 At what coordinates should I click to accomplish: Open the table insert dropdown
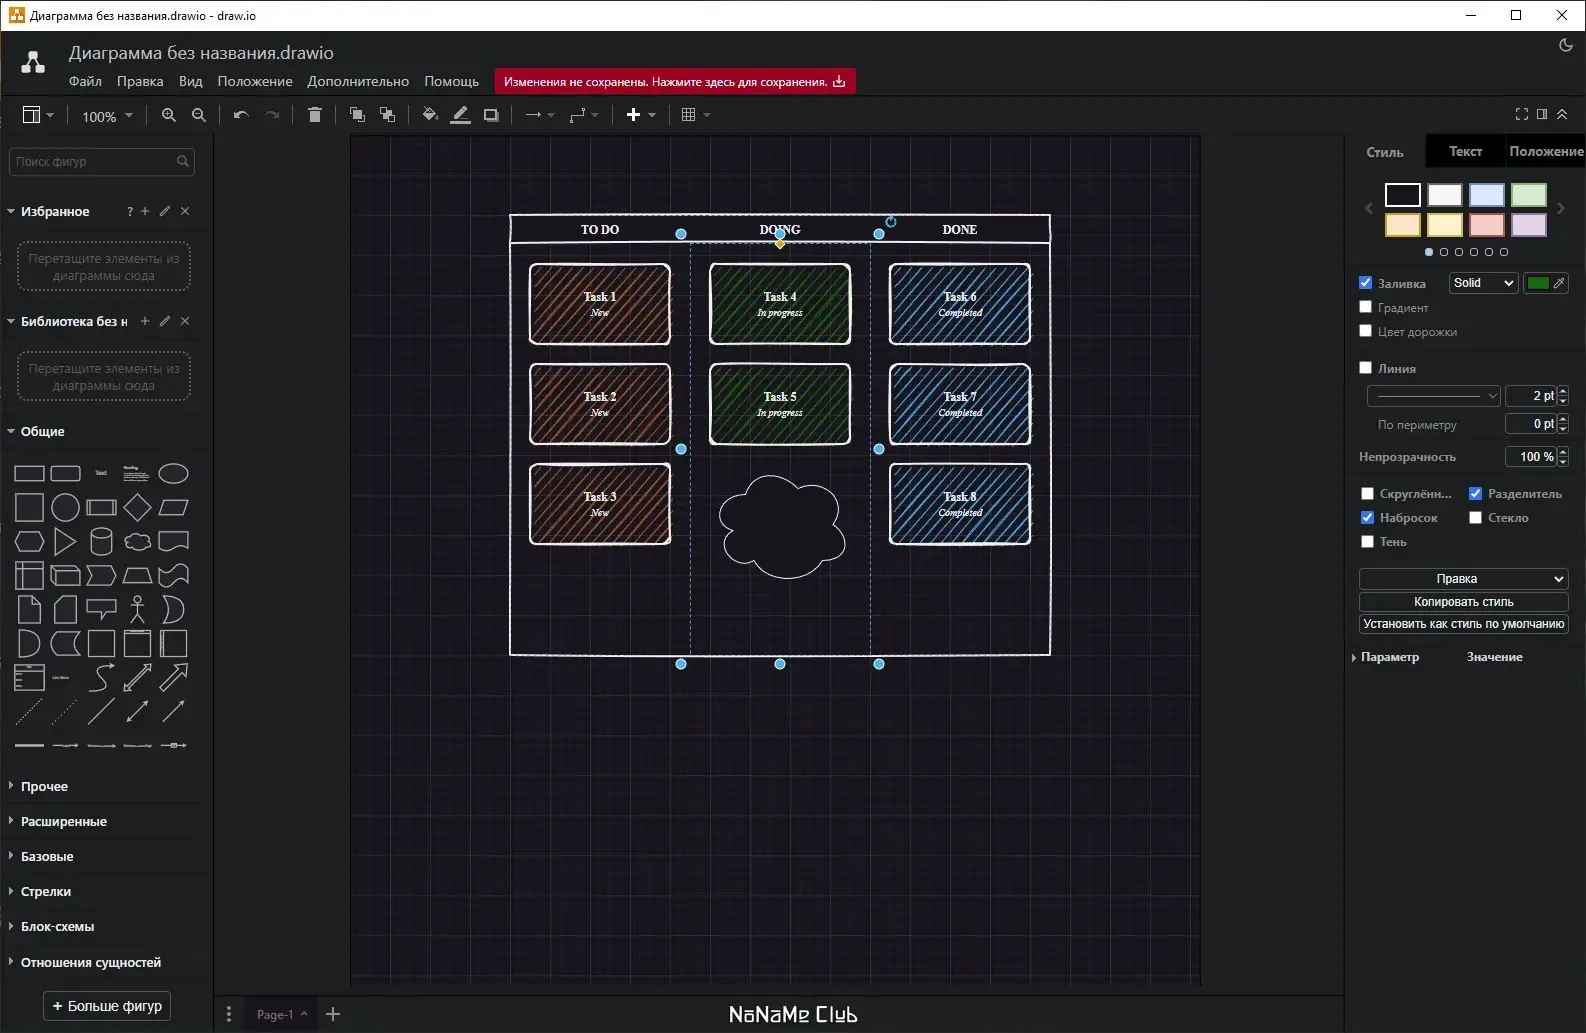pos(696,115)
